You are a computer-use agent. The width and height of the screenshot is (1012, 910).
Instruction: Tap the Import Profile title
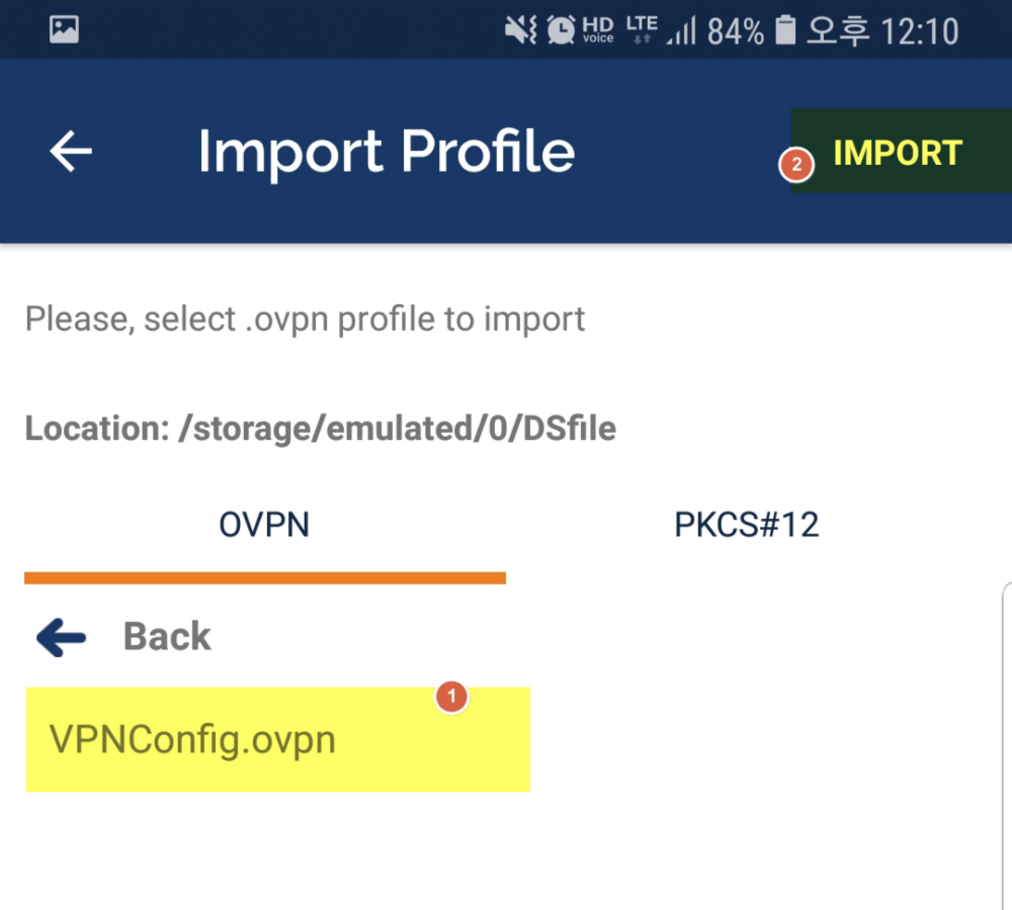point(386,152)
